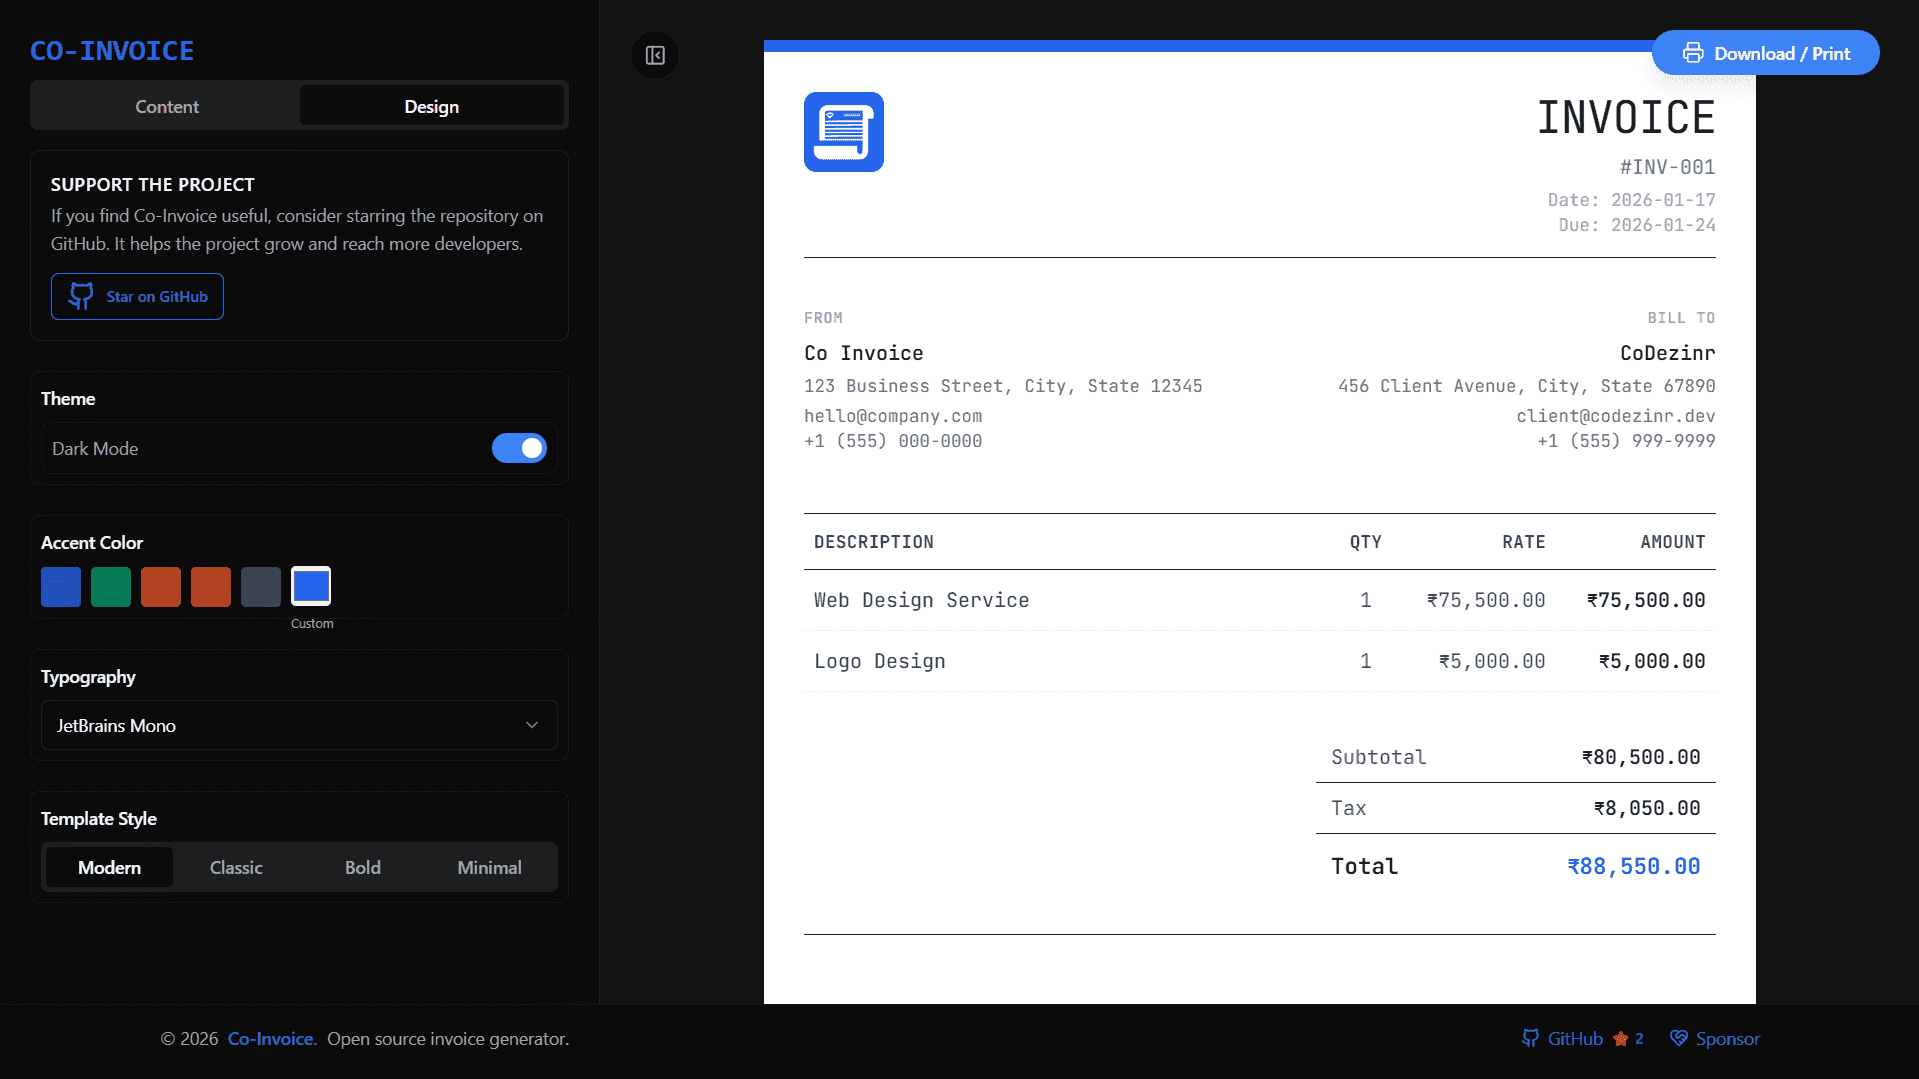Switch to the Content tab

(166, 105)
